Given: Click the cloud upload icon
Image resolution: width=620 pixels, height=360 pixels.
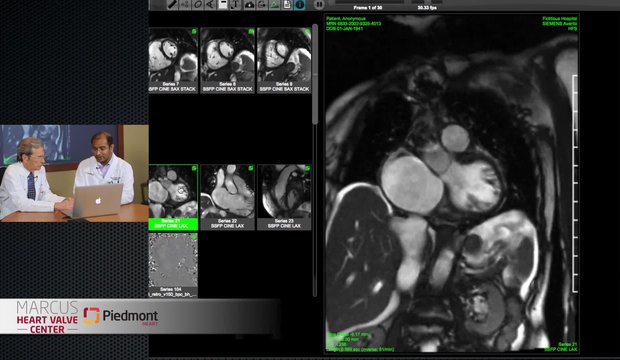Looking at the screenshot, I should tap(249, 5).
